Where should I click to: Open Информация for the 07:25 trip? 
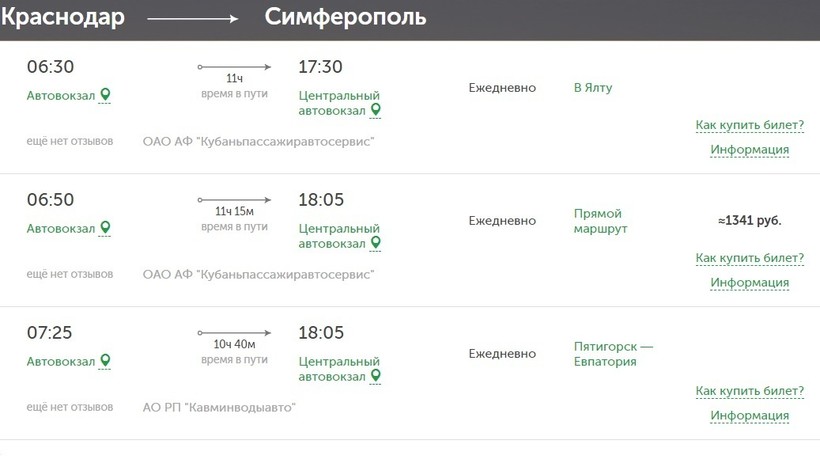coord(749,416)
